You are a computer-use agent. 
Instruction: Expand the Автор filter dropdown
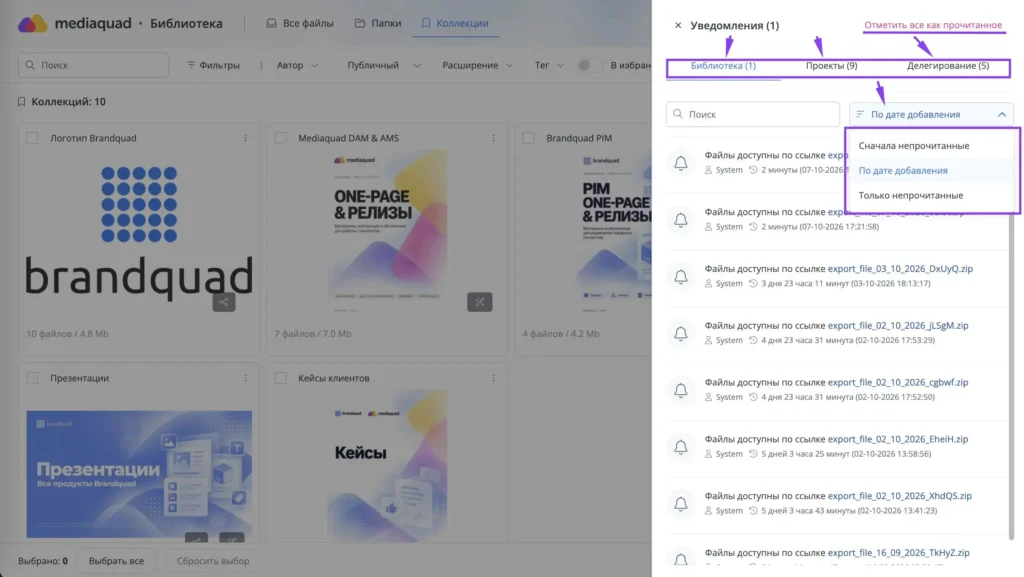[297, 65]
